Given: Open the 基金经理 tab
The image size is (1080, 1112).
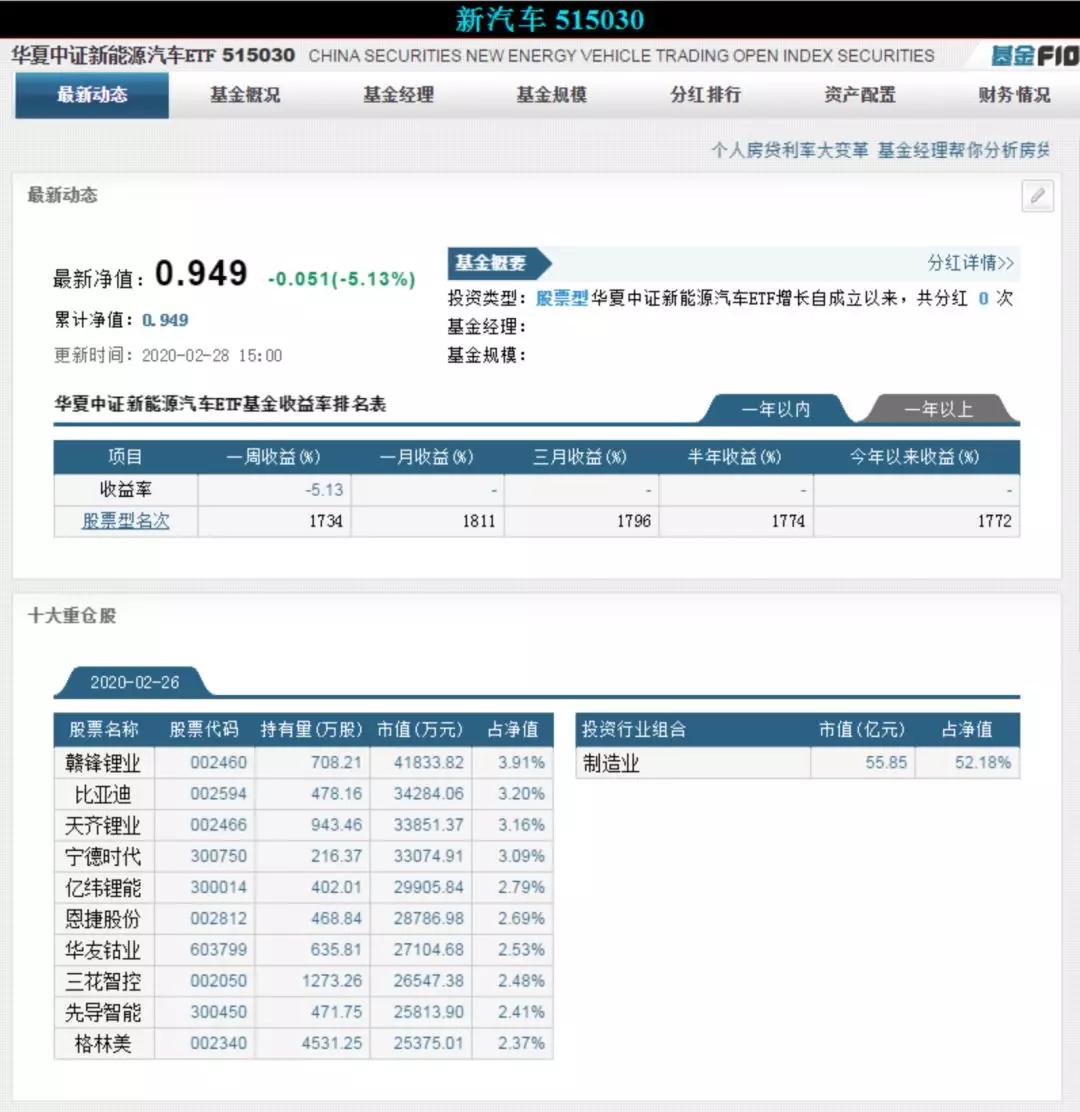Looking at the screenshot, I should pos(396,94).
